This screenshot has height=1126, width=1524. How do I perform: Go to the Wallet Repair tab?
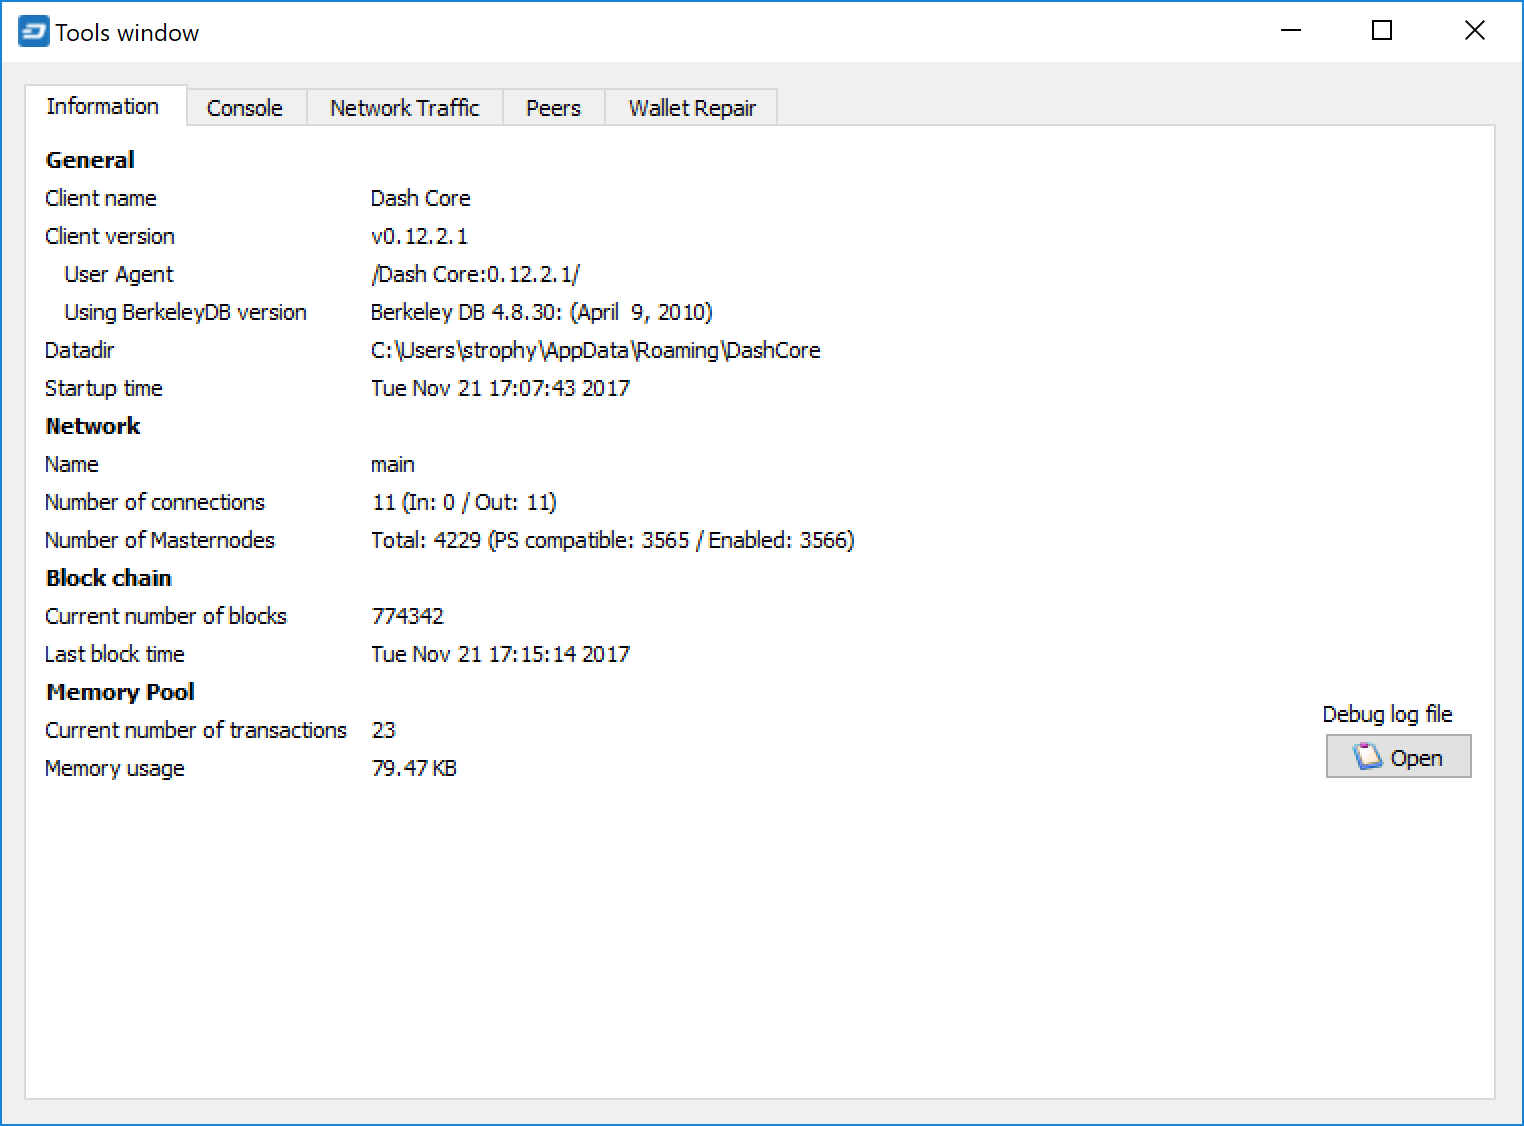pyautogui.click(x=691, y=108)
